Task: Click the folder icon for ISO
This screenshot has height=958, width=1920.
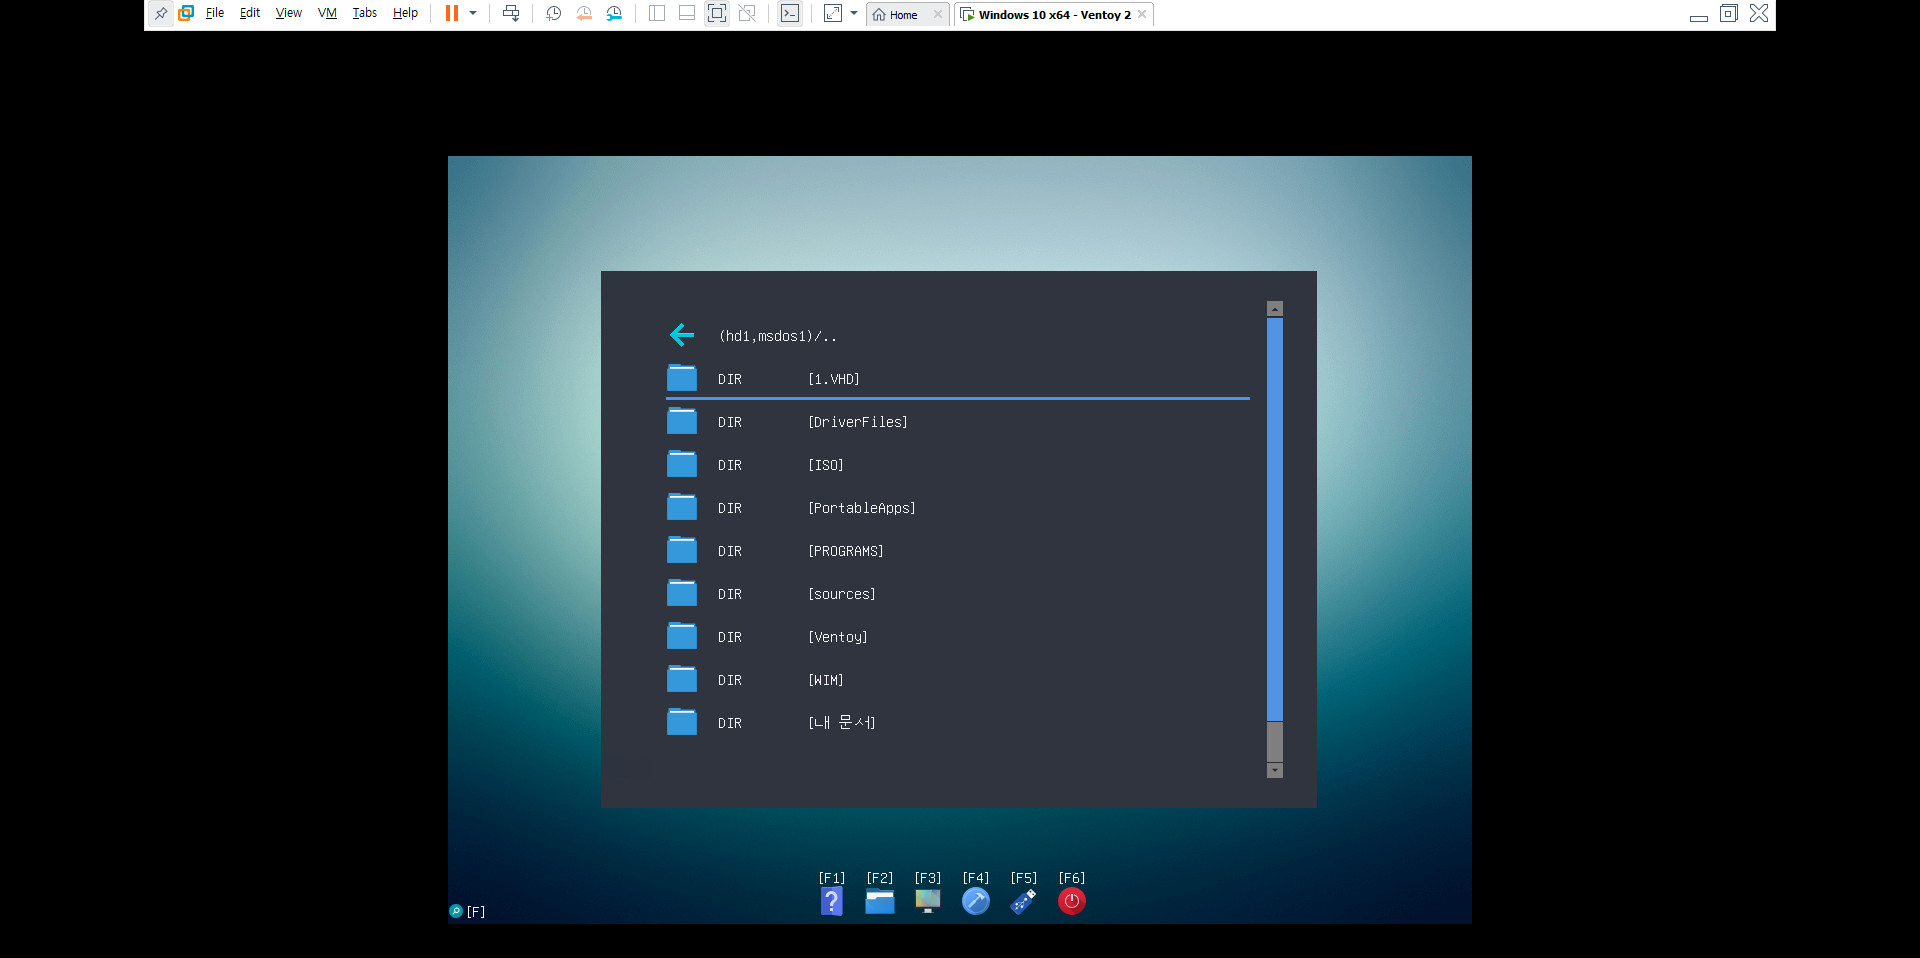Action: click(682, 464)
